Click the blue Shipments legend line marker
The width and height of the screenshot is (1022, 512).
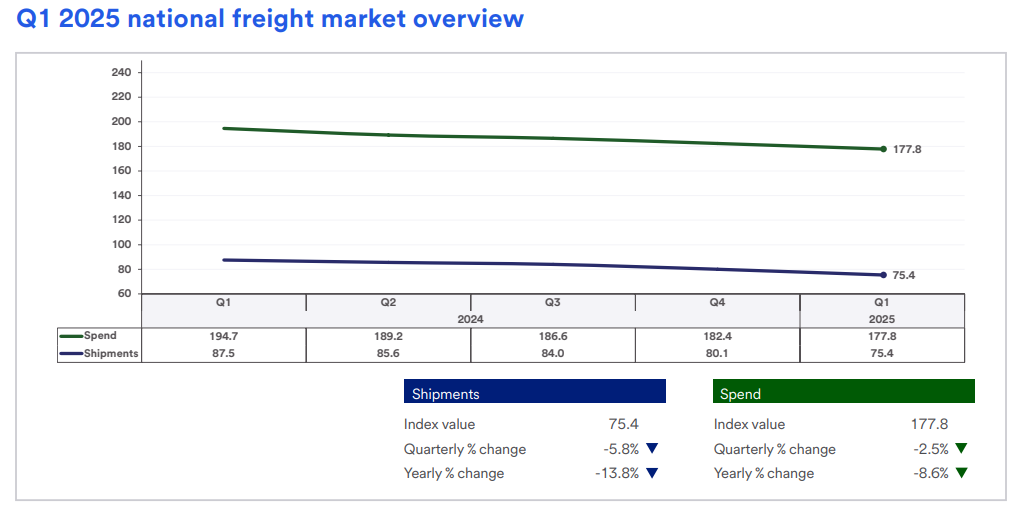coord(71,353)
